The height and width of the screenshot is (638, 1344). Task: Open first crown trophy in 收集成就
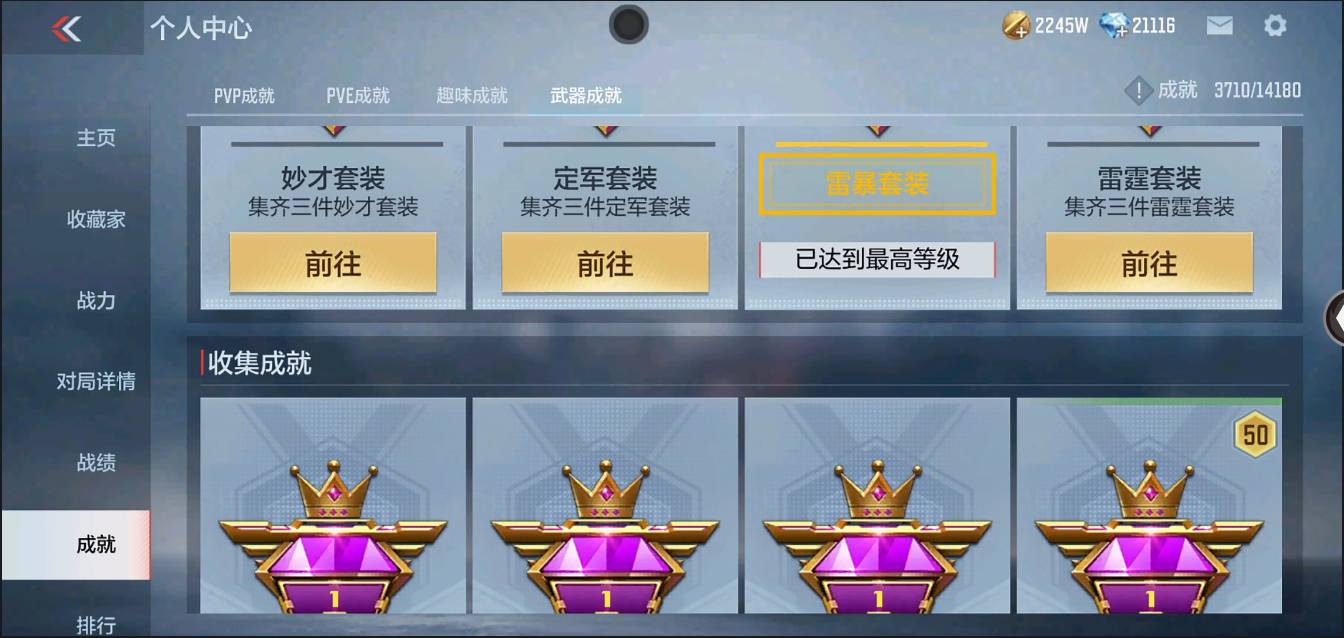tap(333, 505)
